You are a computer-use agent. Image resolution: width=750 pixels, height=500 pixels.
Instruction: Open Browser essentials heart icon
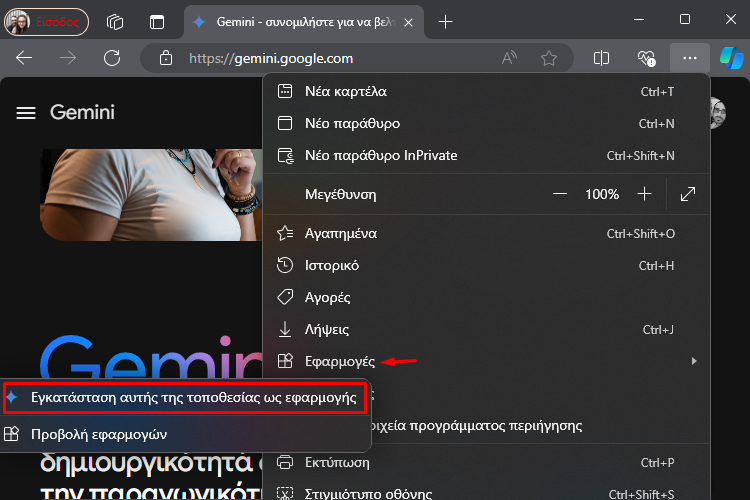[646, 58]
